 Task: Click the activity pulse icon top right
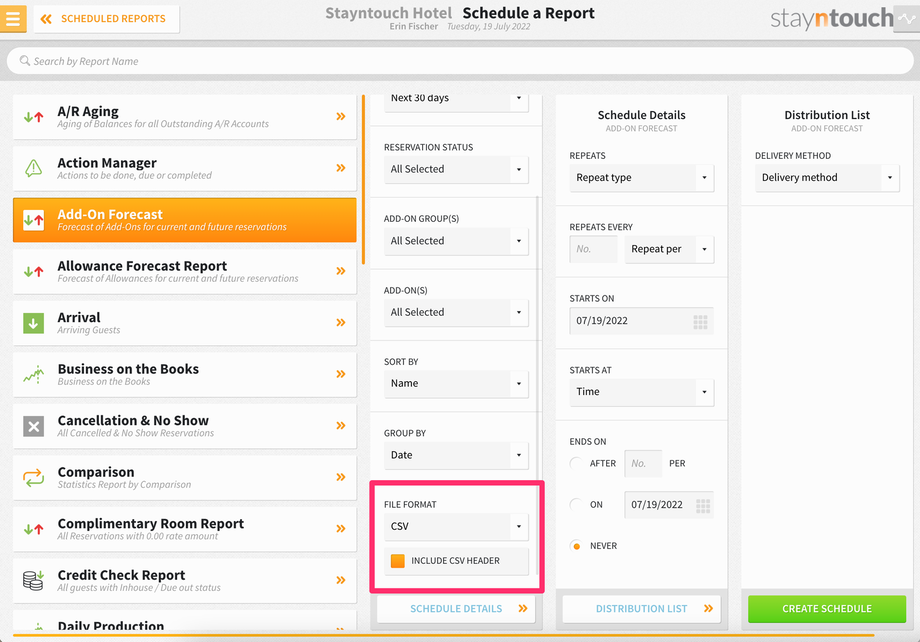(x=907, y=19)
